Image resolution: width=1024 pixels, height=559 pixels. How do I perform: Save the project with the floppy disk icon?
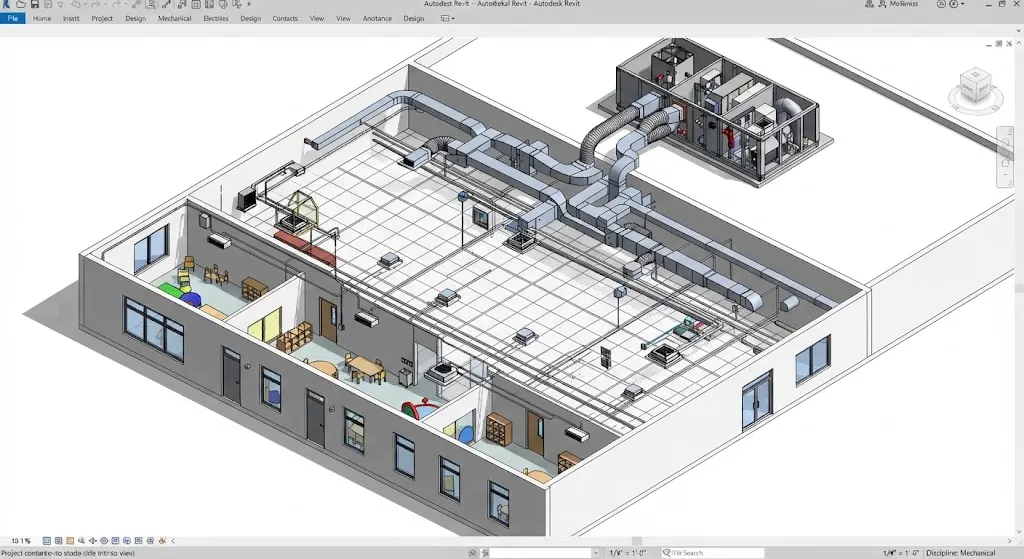pos(35,4)
